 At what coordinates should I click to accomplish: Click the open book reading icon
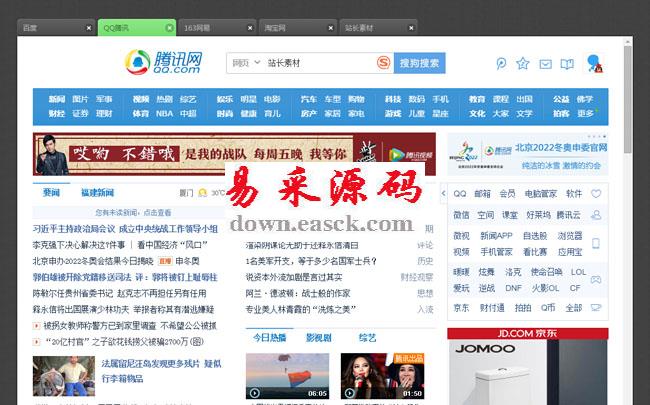[567, 64]
